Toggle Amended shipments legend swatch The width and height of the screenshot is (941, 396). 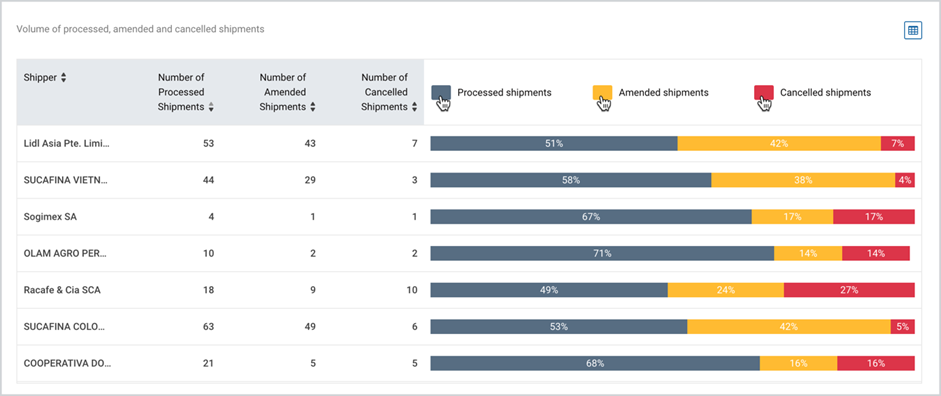[x=603, y=93]
